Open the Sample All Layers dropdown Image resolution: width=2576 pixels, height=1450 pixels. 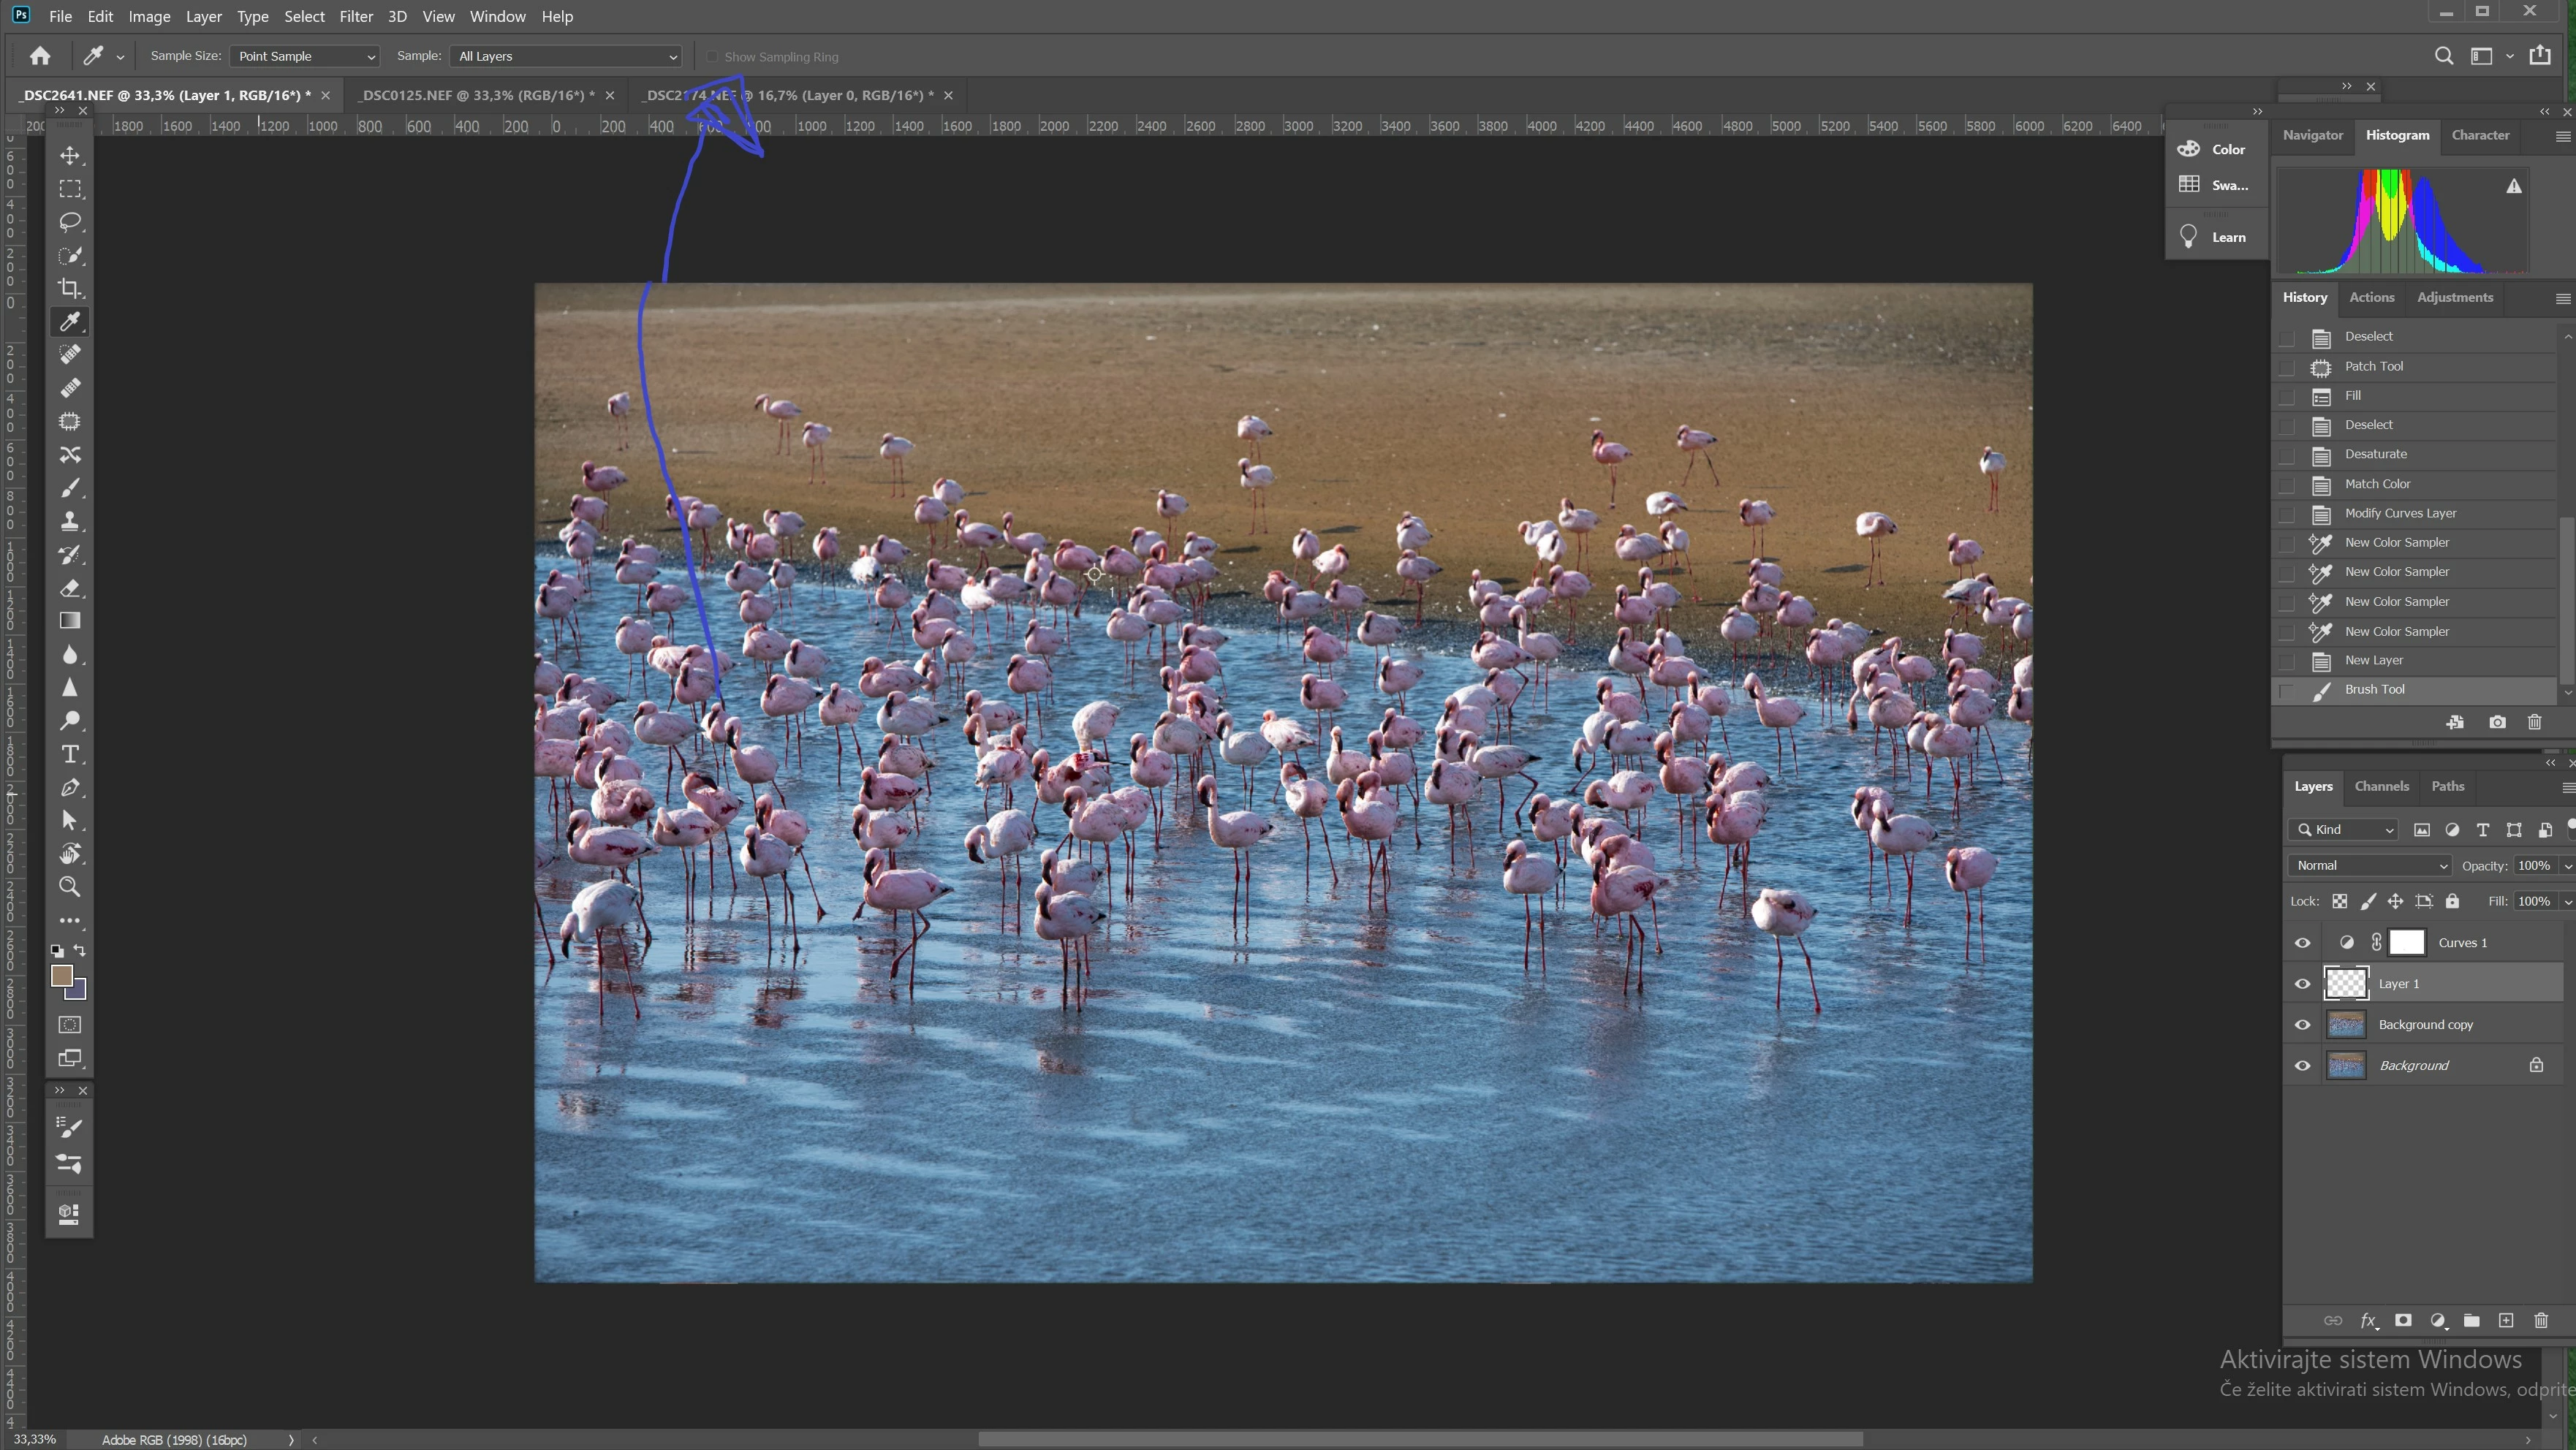point(566,57)
